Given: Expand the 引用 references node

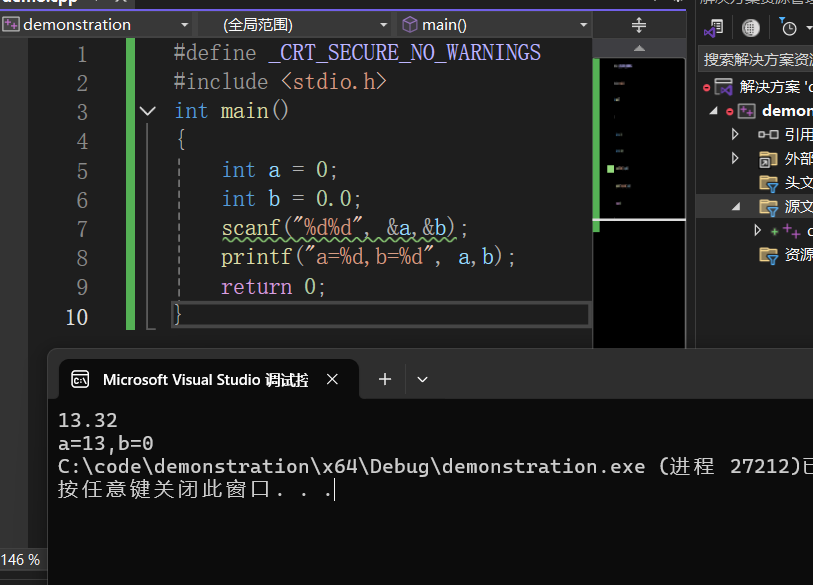Looking at the screenshot, I should tap(735, 134).
